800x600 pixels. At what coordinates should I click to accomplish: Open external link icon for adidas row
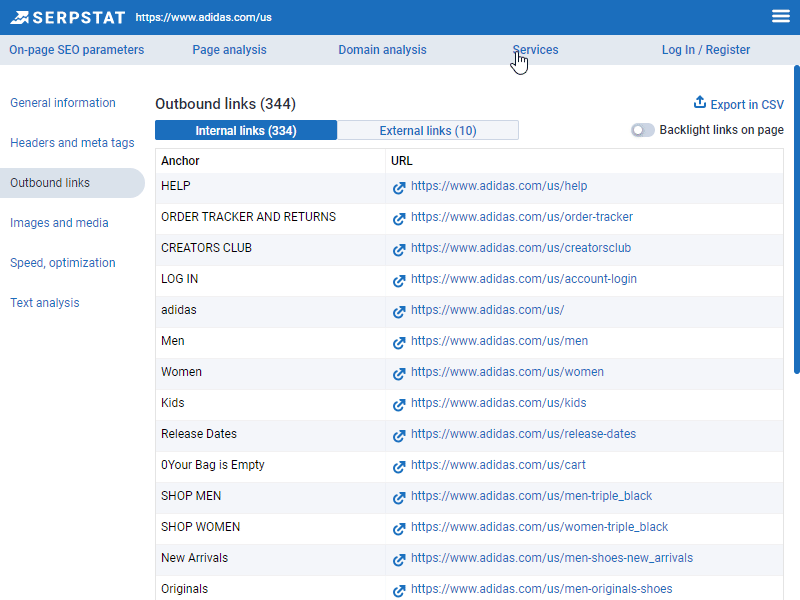pos(399,311)
